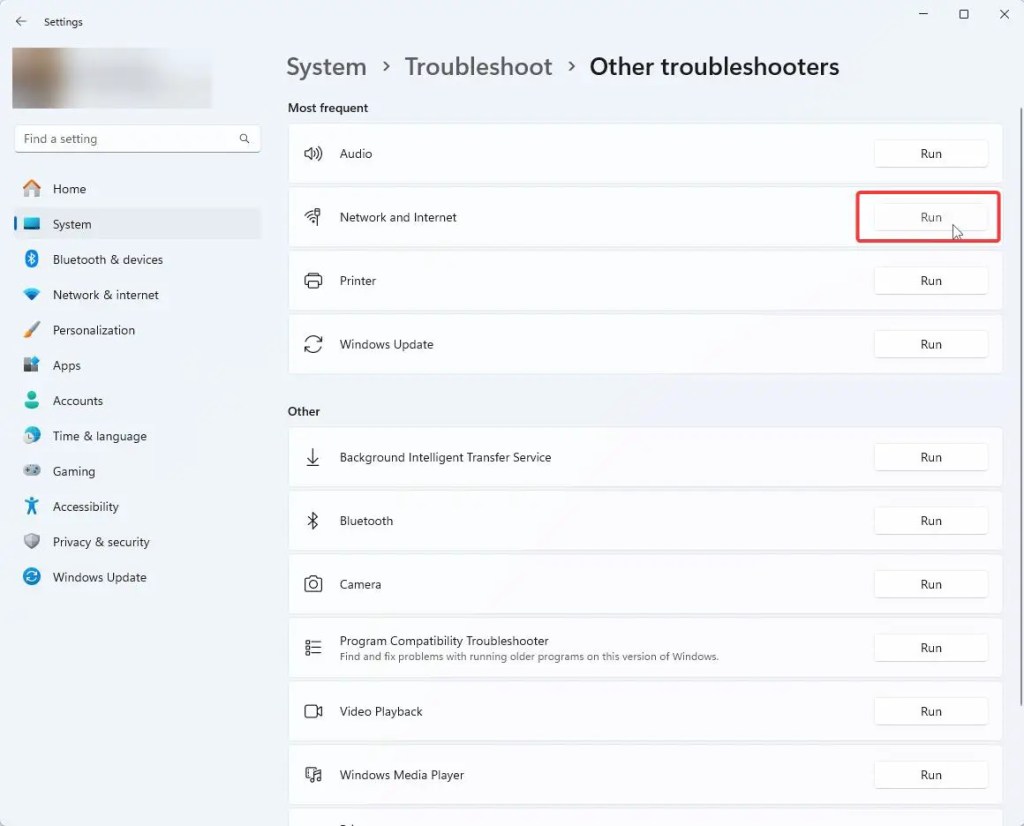Run the Bluetooth troubleshooter
The width and height of the screenshot is (1024, 826).
coord(930,521)
